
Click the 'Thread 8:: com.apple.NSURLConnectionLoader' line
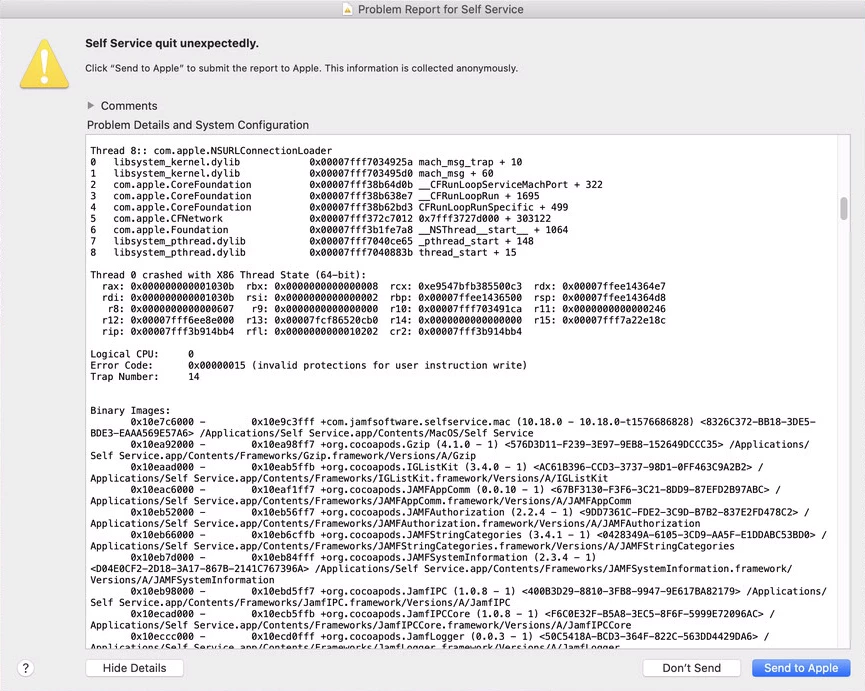pos(211,151)
